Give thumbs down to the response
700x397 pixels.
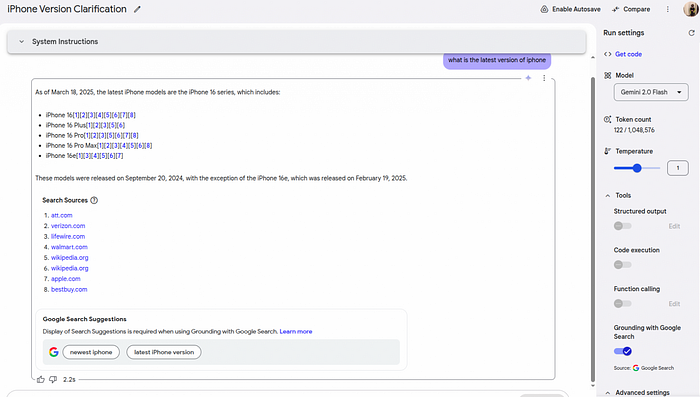pos(53,380)
